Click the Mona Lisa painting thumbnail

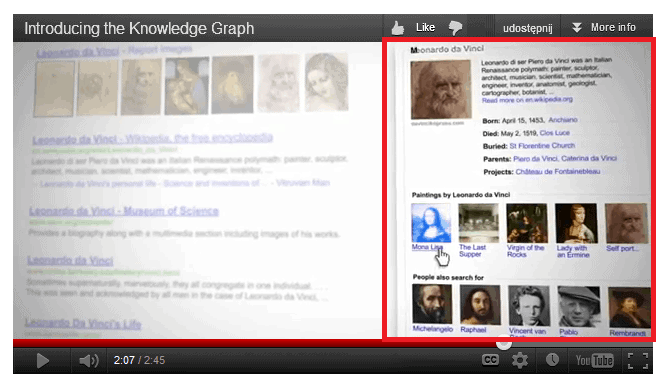coord(431,222)
